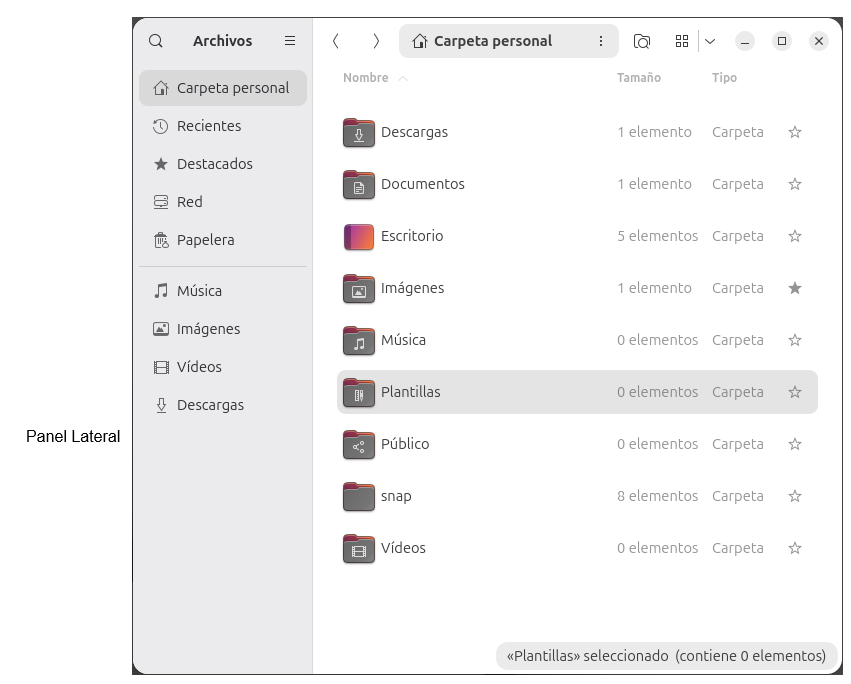Open the sidebar hamburger menu
The height and width of the screenshot is (684, 851).
click(x=290, y=41)
